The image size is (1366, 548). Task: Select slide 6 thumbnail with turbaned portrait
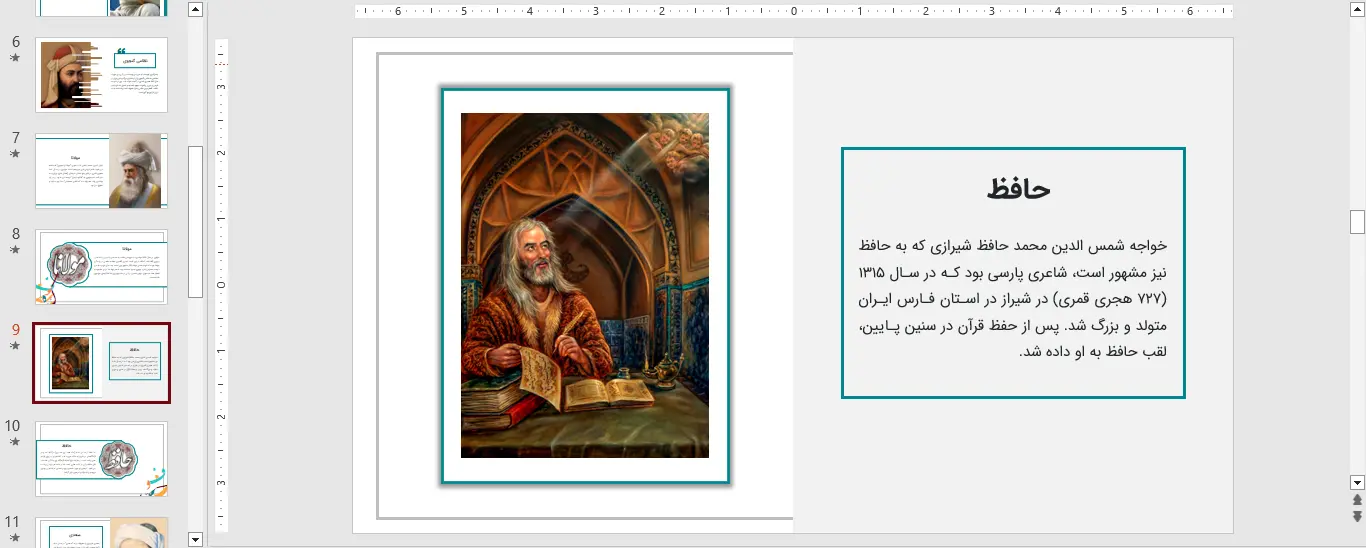[x=101, y=75]
